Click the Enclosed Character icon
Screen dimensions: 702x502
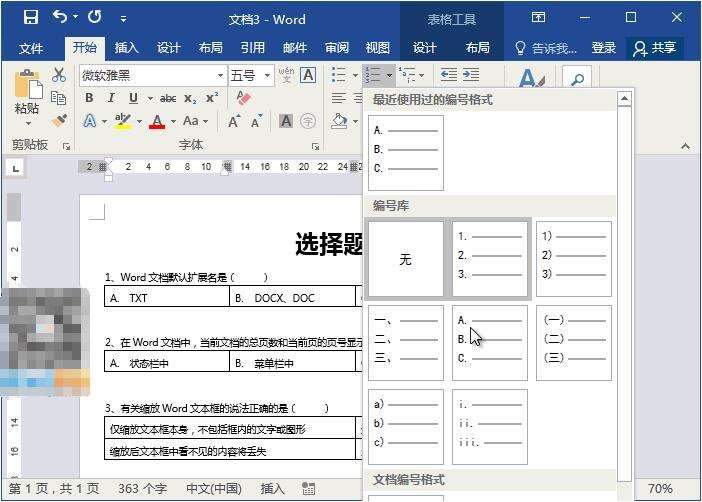tap(308, 121)
